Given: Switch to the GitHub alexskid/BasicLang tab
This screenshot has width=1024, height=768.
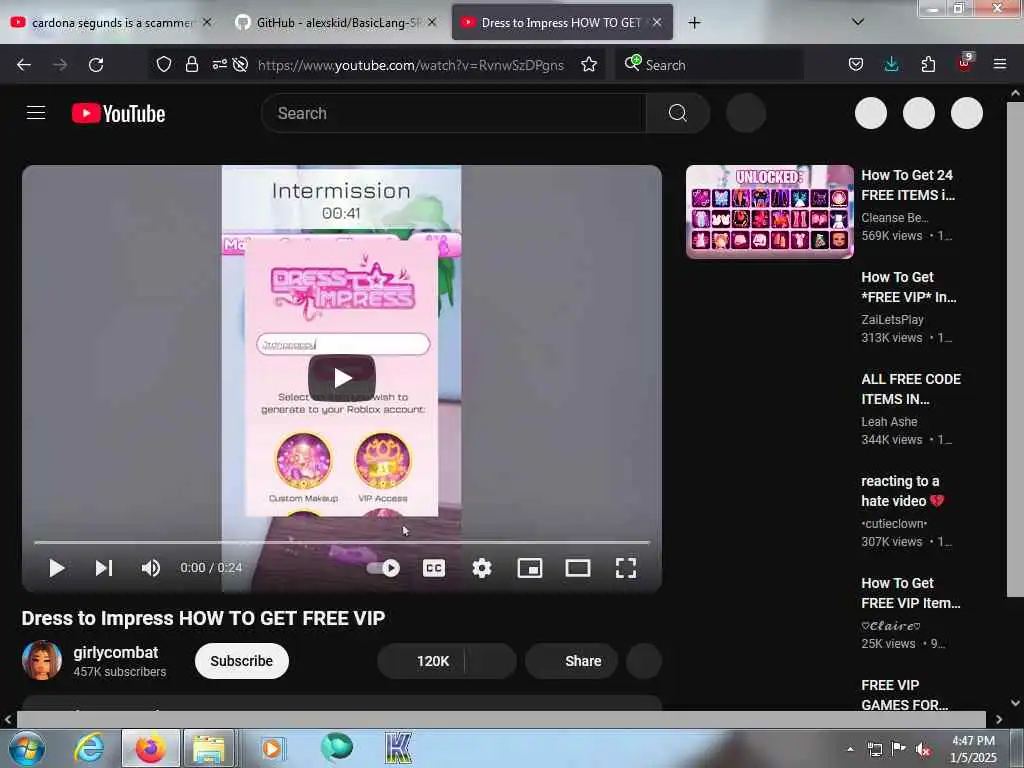Looking at the screenshot, I should [336, 22].
